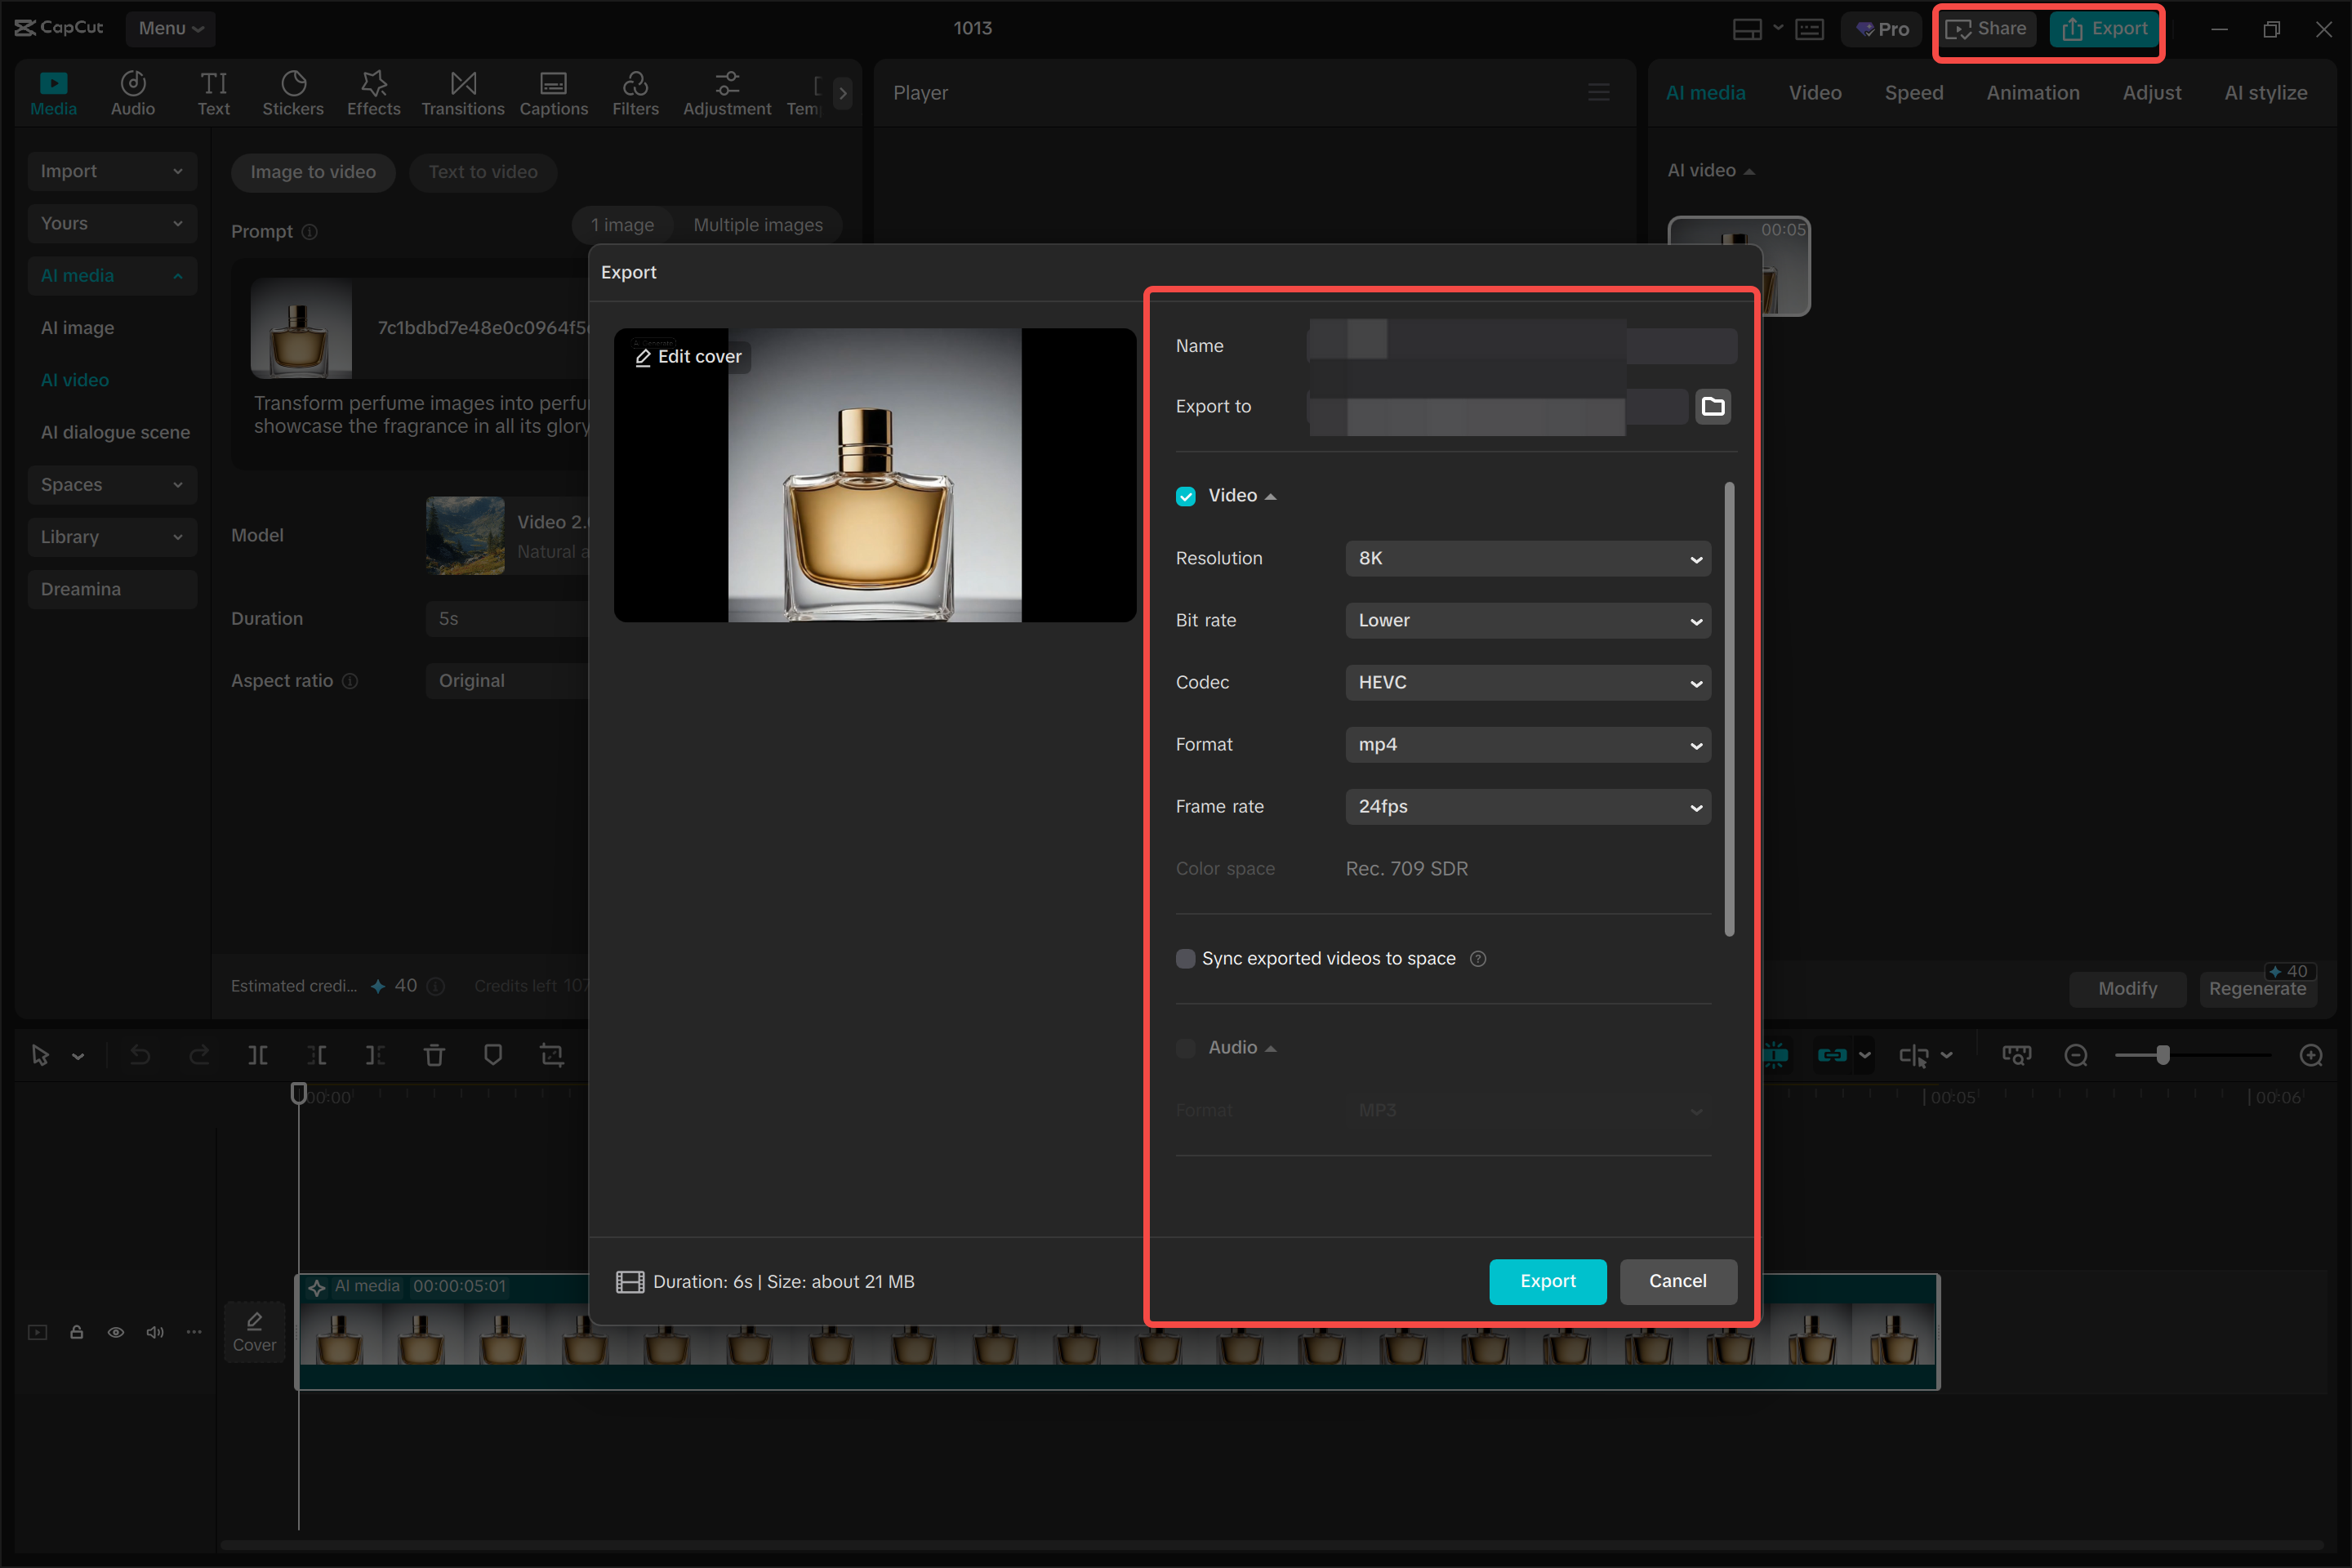Click the Undo icon in the timeline toolbar
2352x1568 pixels.
(140, 1055)
